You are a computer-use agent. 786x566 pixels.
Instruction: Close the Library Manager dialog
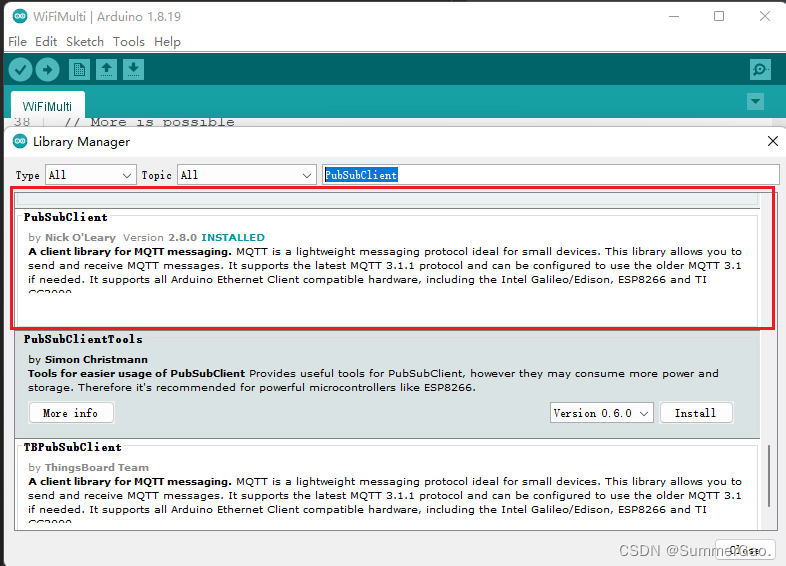[x=772, y=141]
